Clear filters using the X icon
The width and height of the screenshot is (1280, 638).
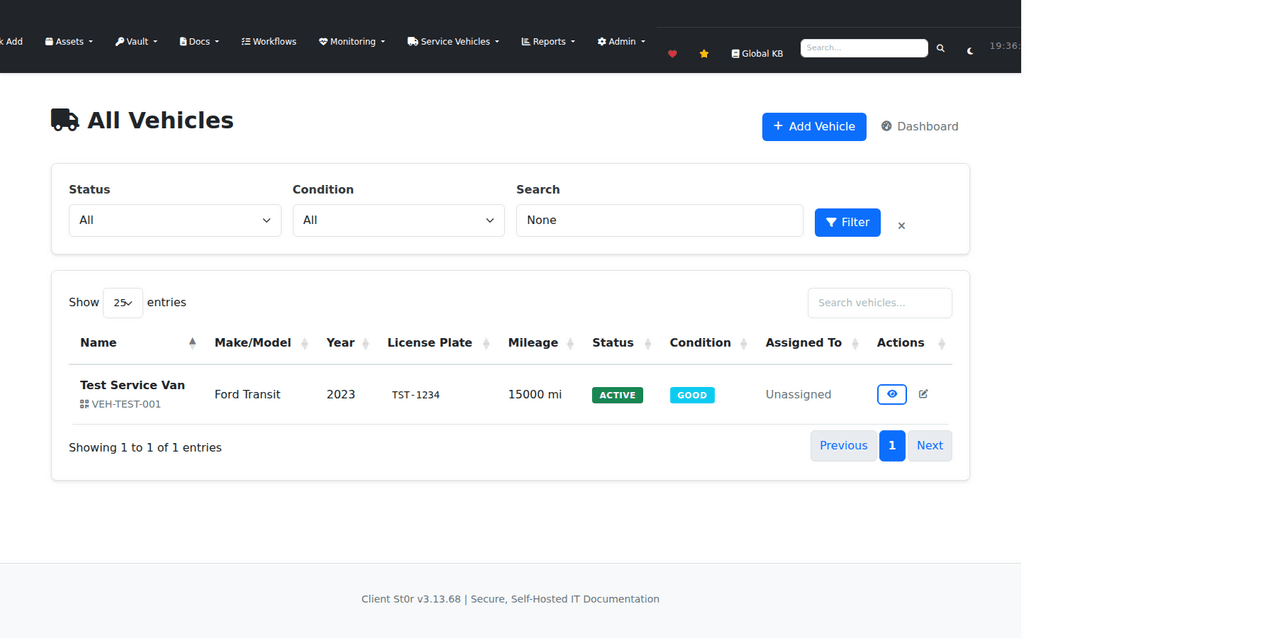(901, 226)
